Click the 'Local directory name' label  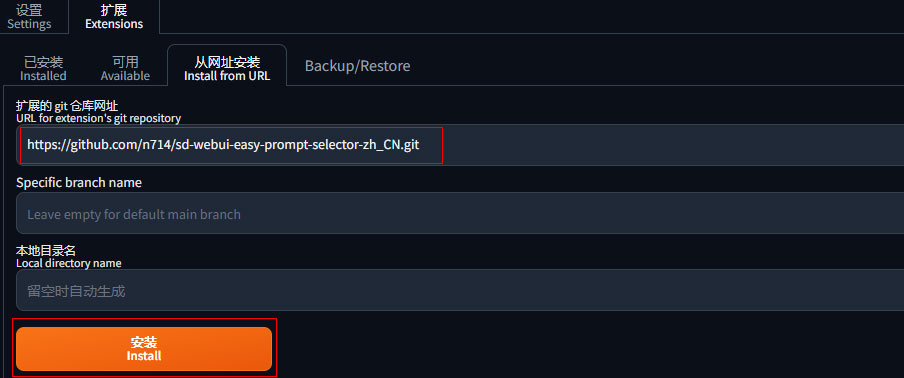point(69,263)
